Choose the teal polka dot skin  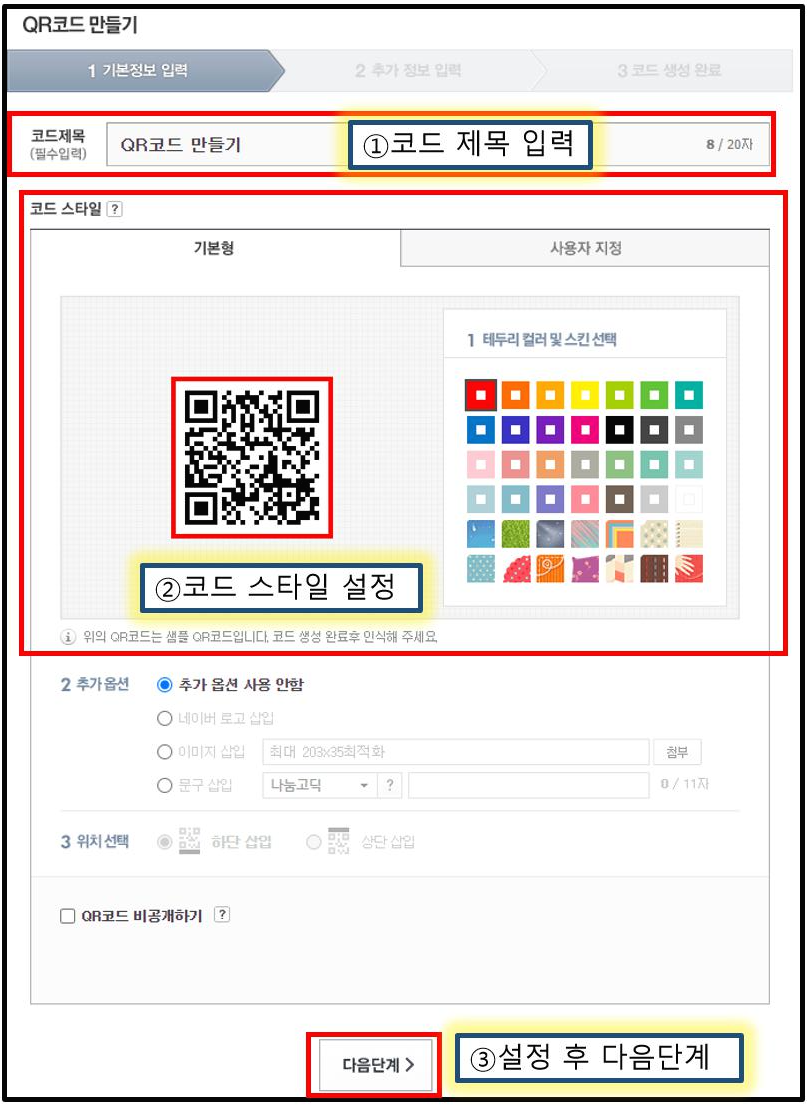(480, 569)
